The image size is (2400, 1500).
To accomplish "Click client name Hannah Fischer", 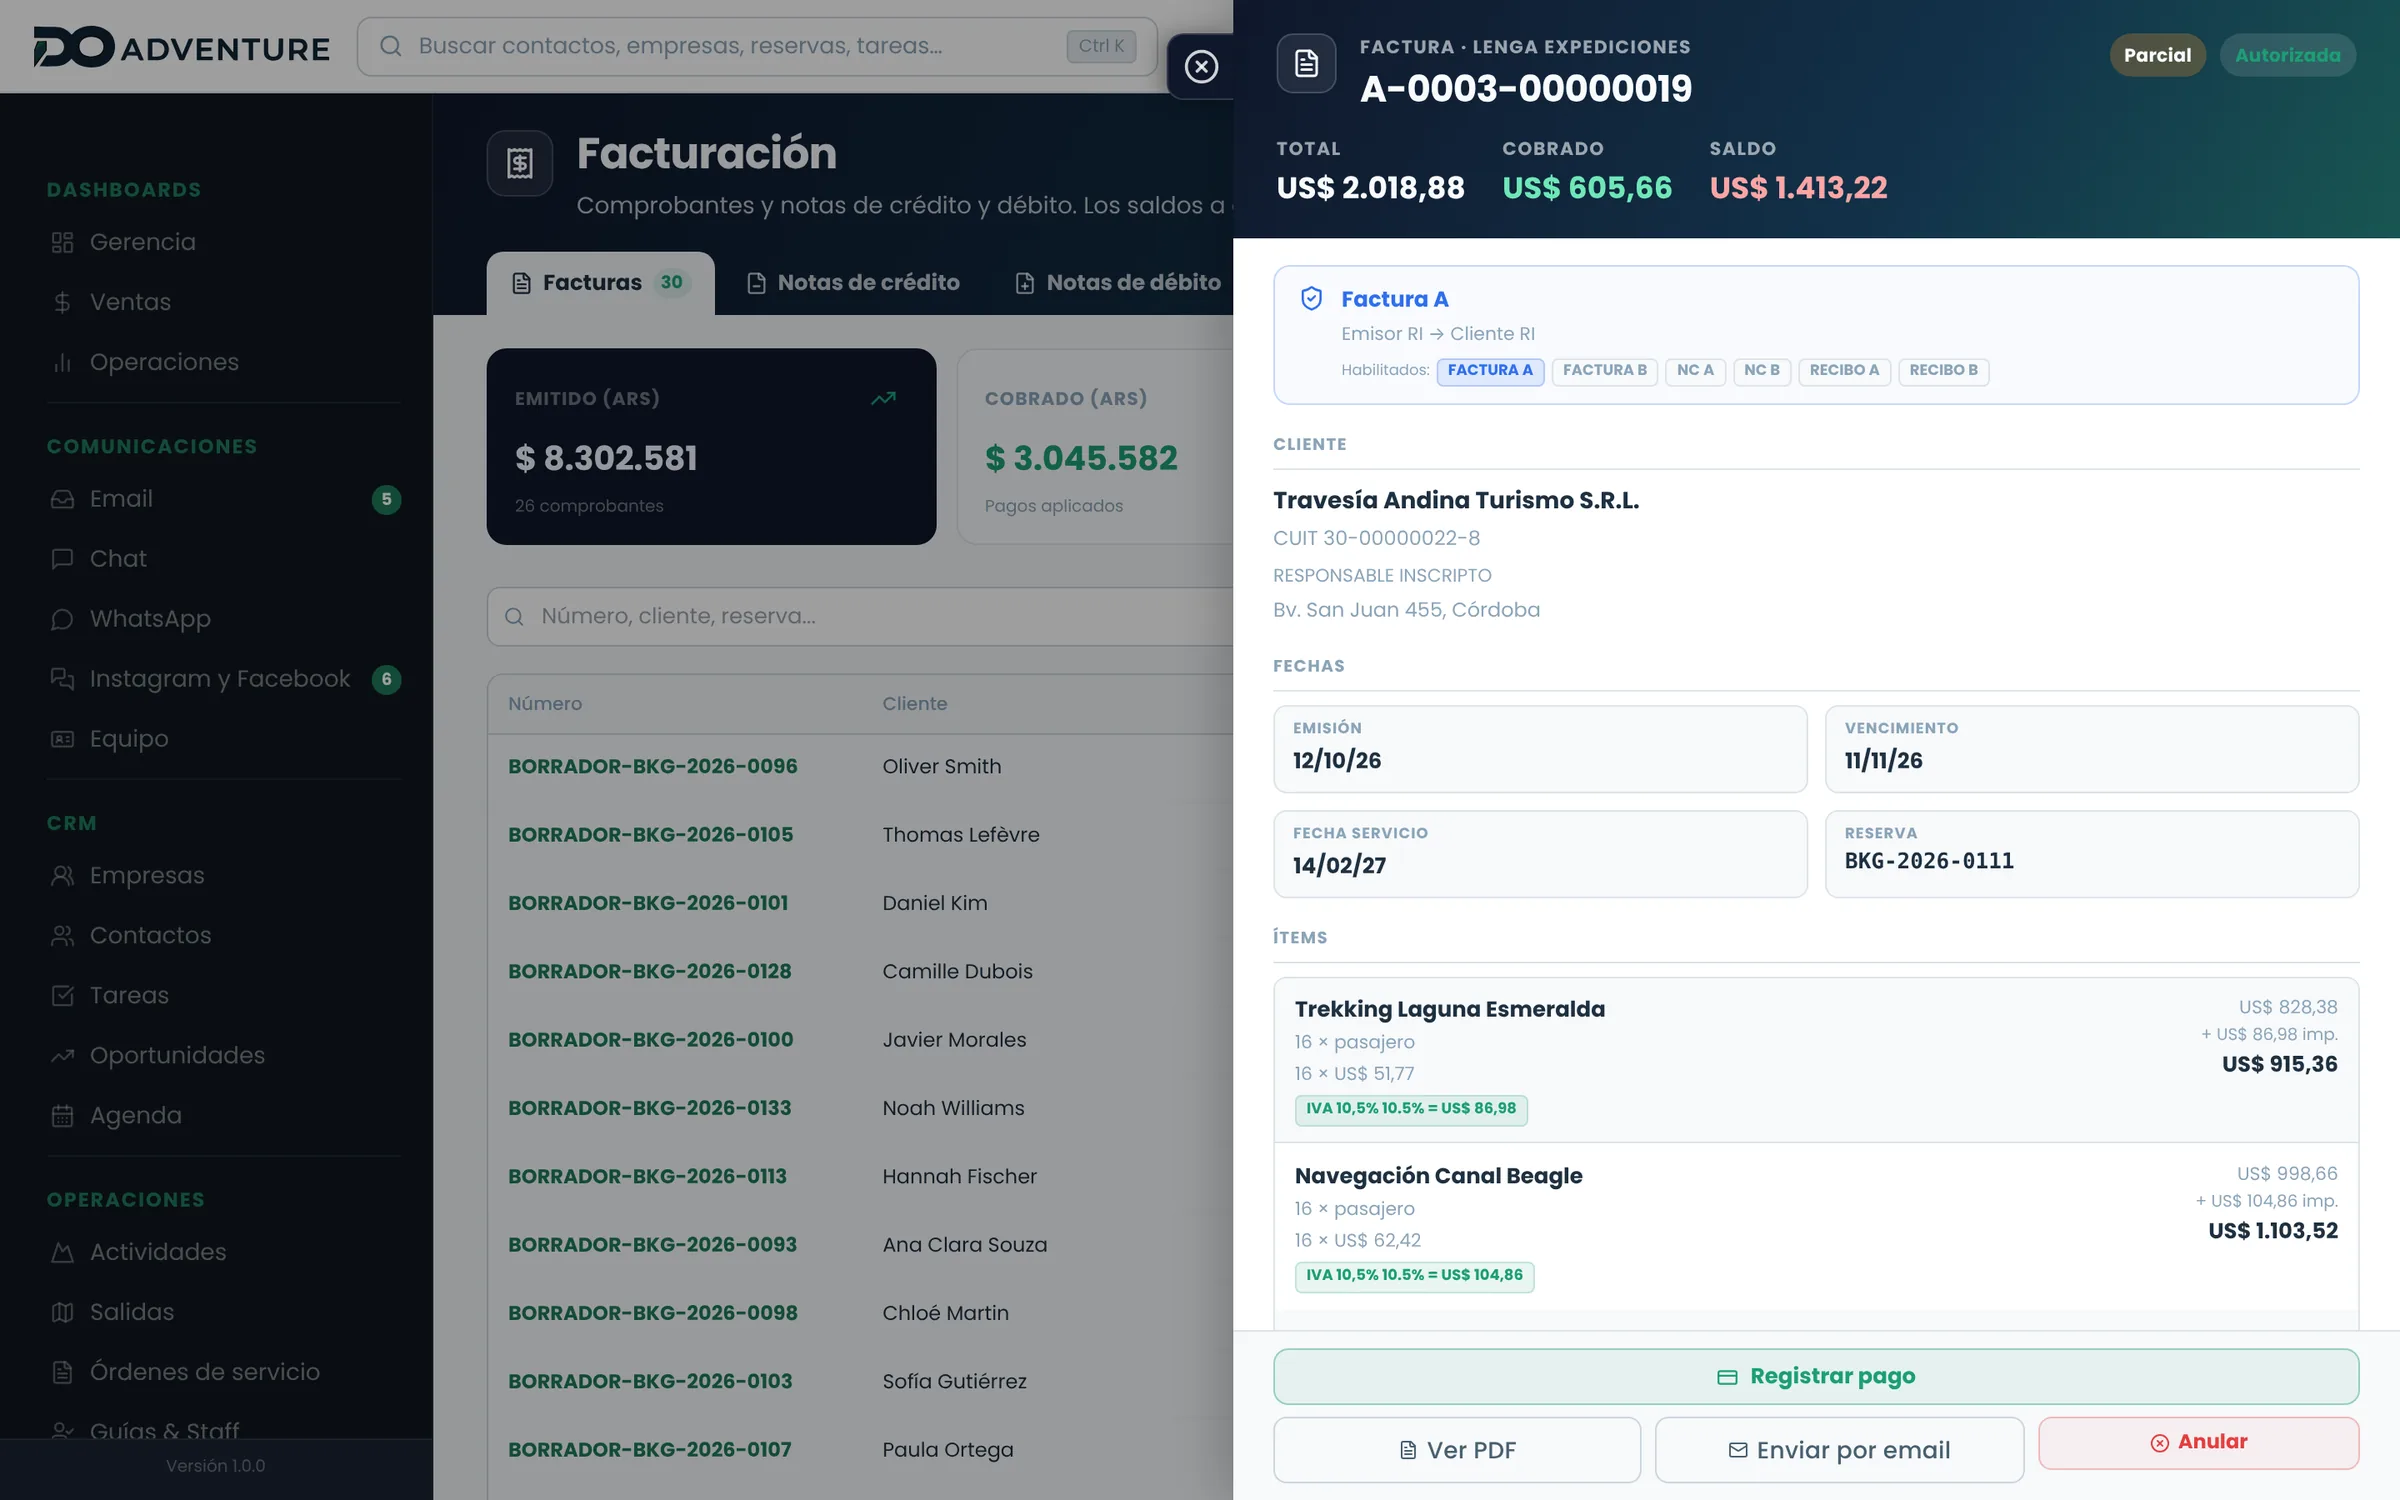I will coord(959,1177).
